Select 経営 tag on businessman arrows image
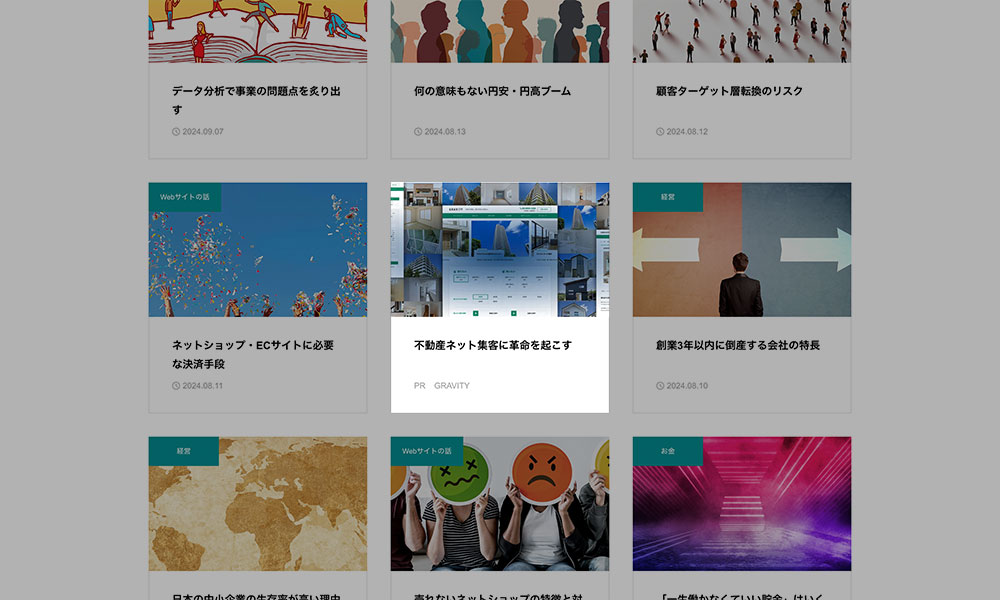 668,197
